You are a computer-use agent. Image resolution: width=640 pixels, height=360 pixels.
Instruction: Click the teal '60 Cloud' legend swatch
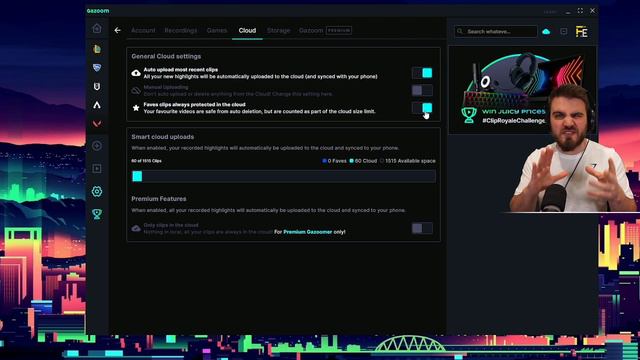pyautogui.click(x=351, y=161)
